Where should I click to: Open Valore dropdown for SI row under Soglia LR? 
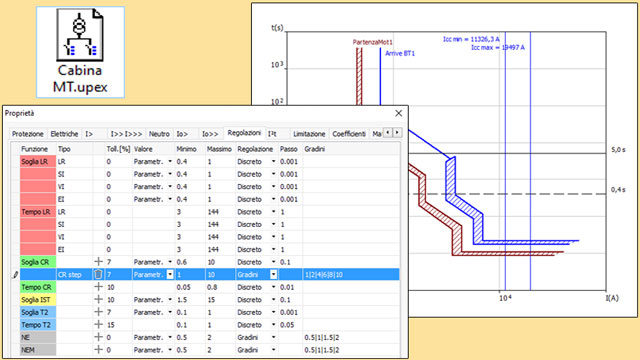click(x=170, y=174)
